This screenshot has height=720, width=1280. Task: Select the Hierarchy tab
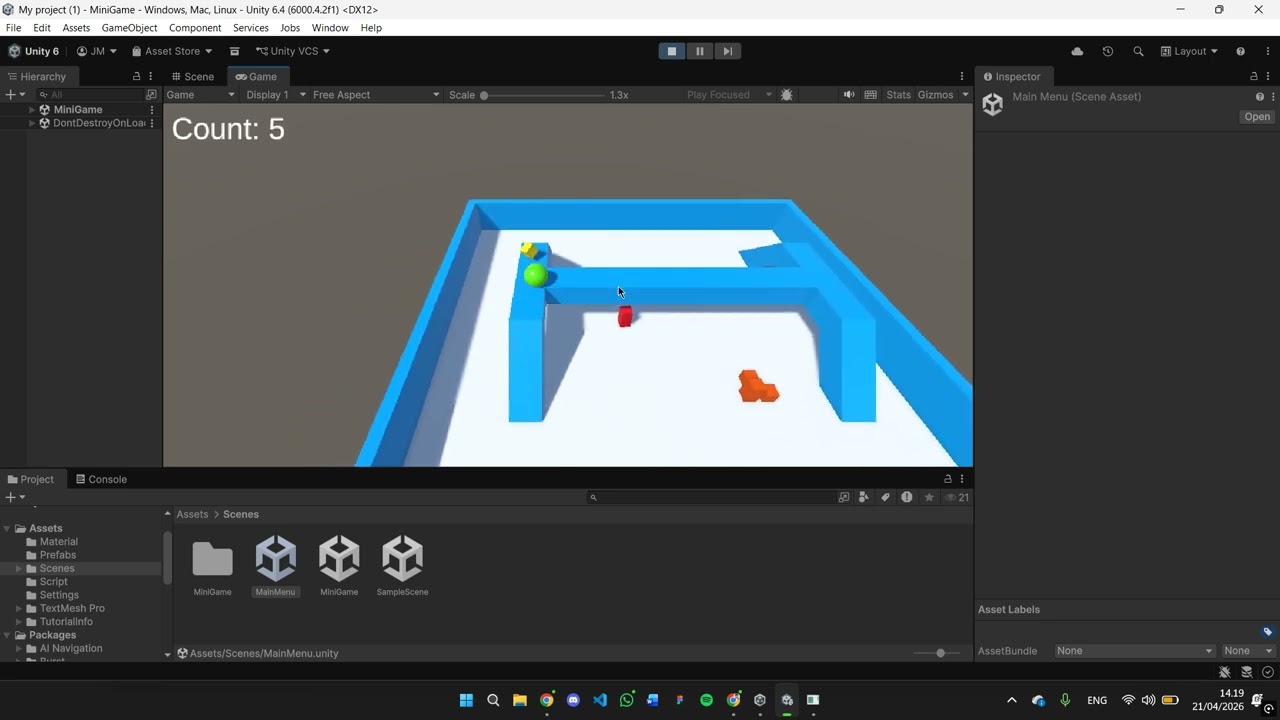click(36, 76)
